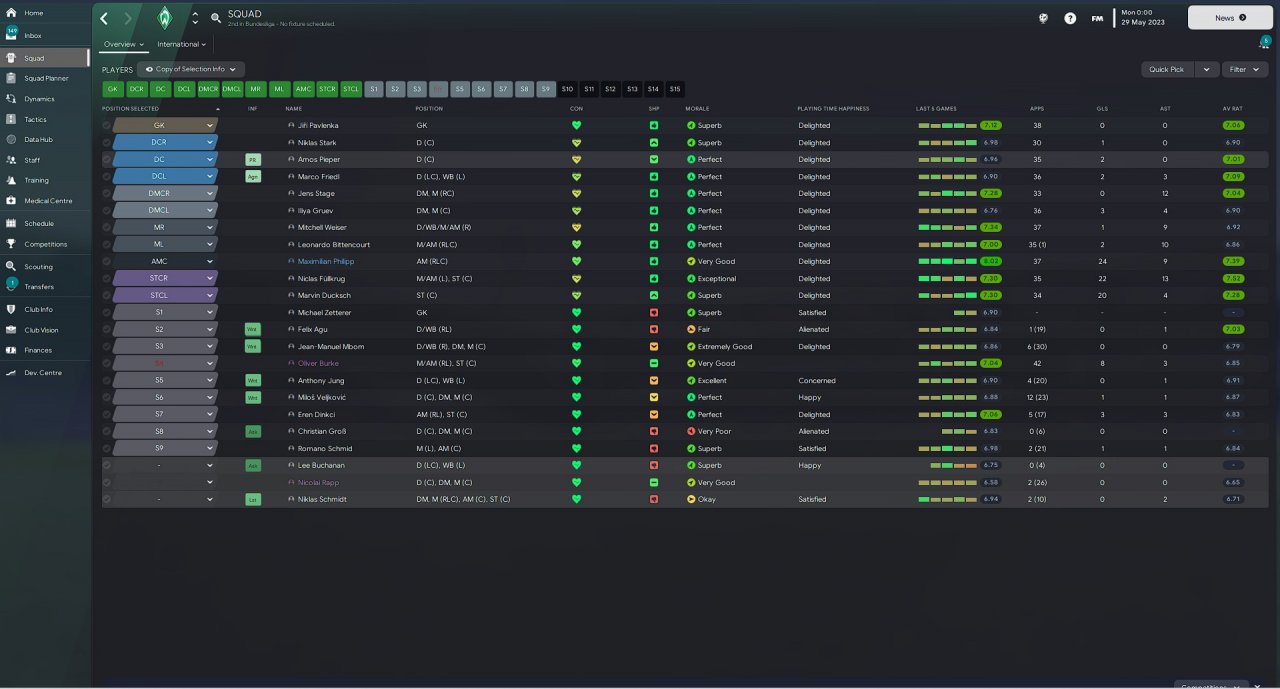The image size is (1280, 689).
Task: Open the GK position dropdown for Pavlenka
Action: tap(165, 126)
